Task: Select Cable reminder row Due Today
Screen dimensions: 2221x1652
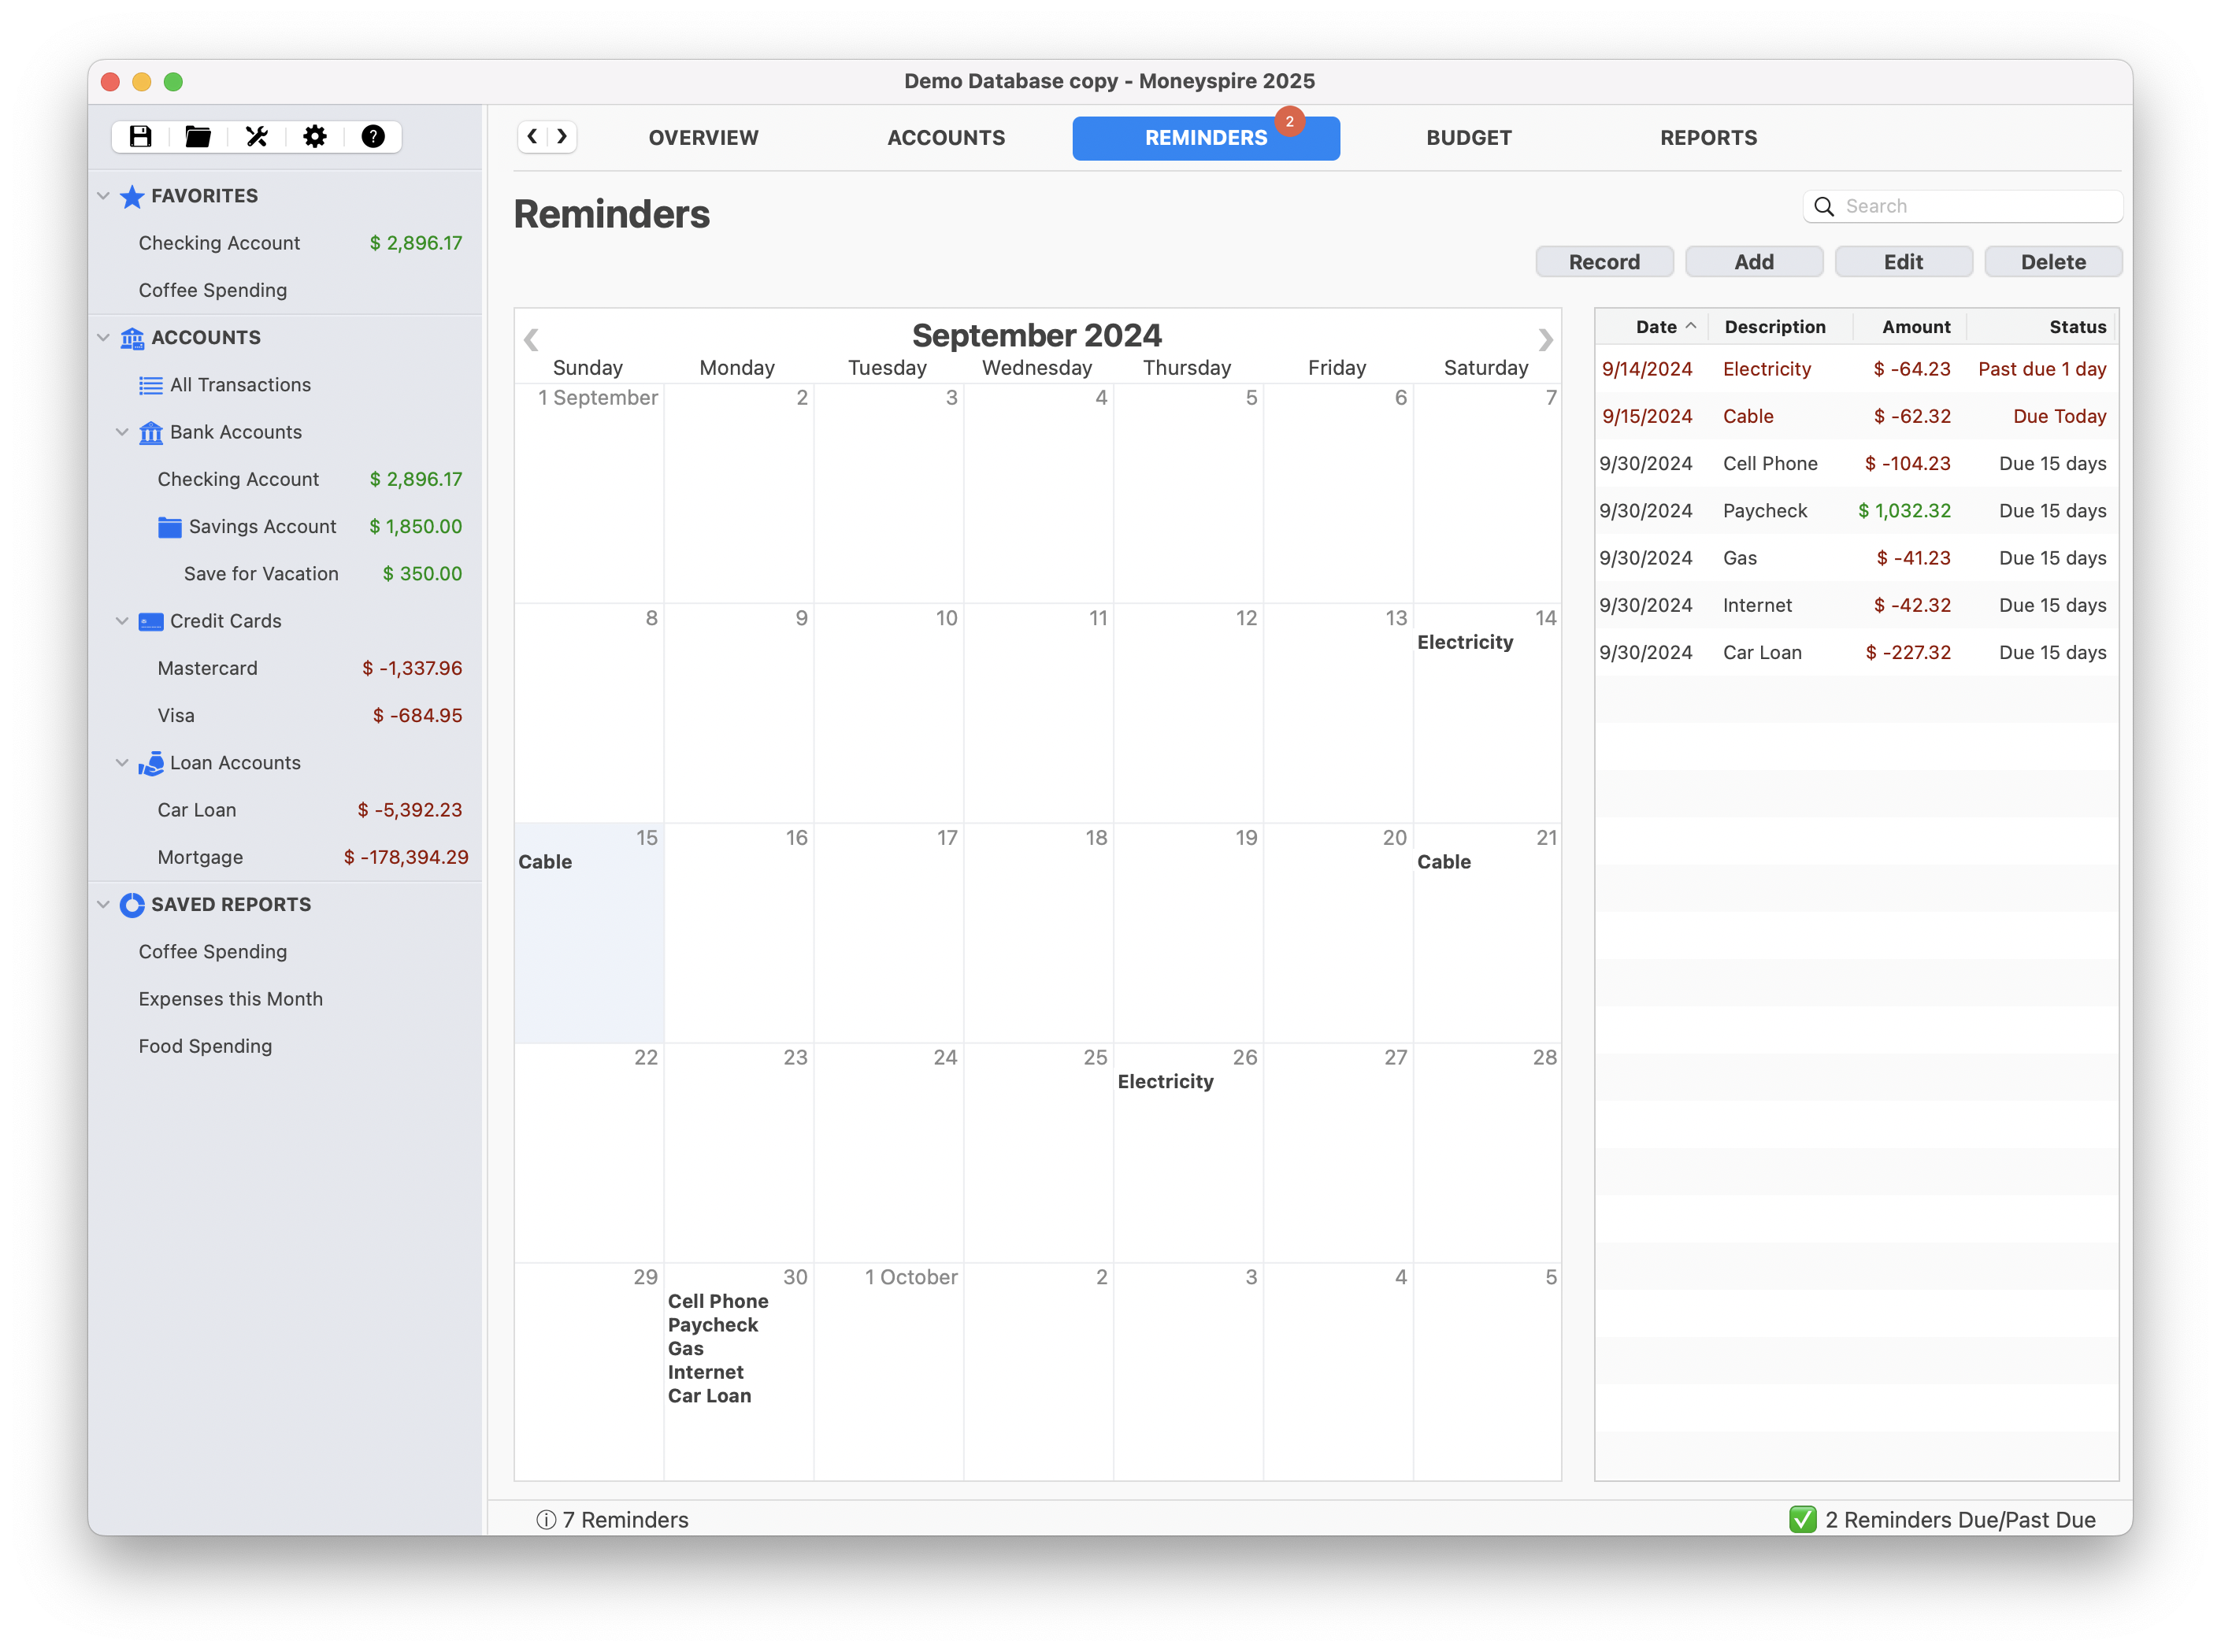Action: coord(1856,416)
